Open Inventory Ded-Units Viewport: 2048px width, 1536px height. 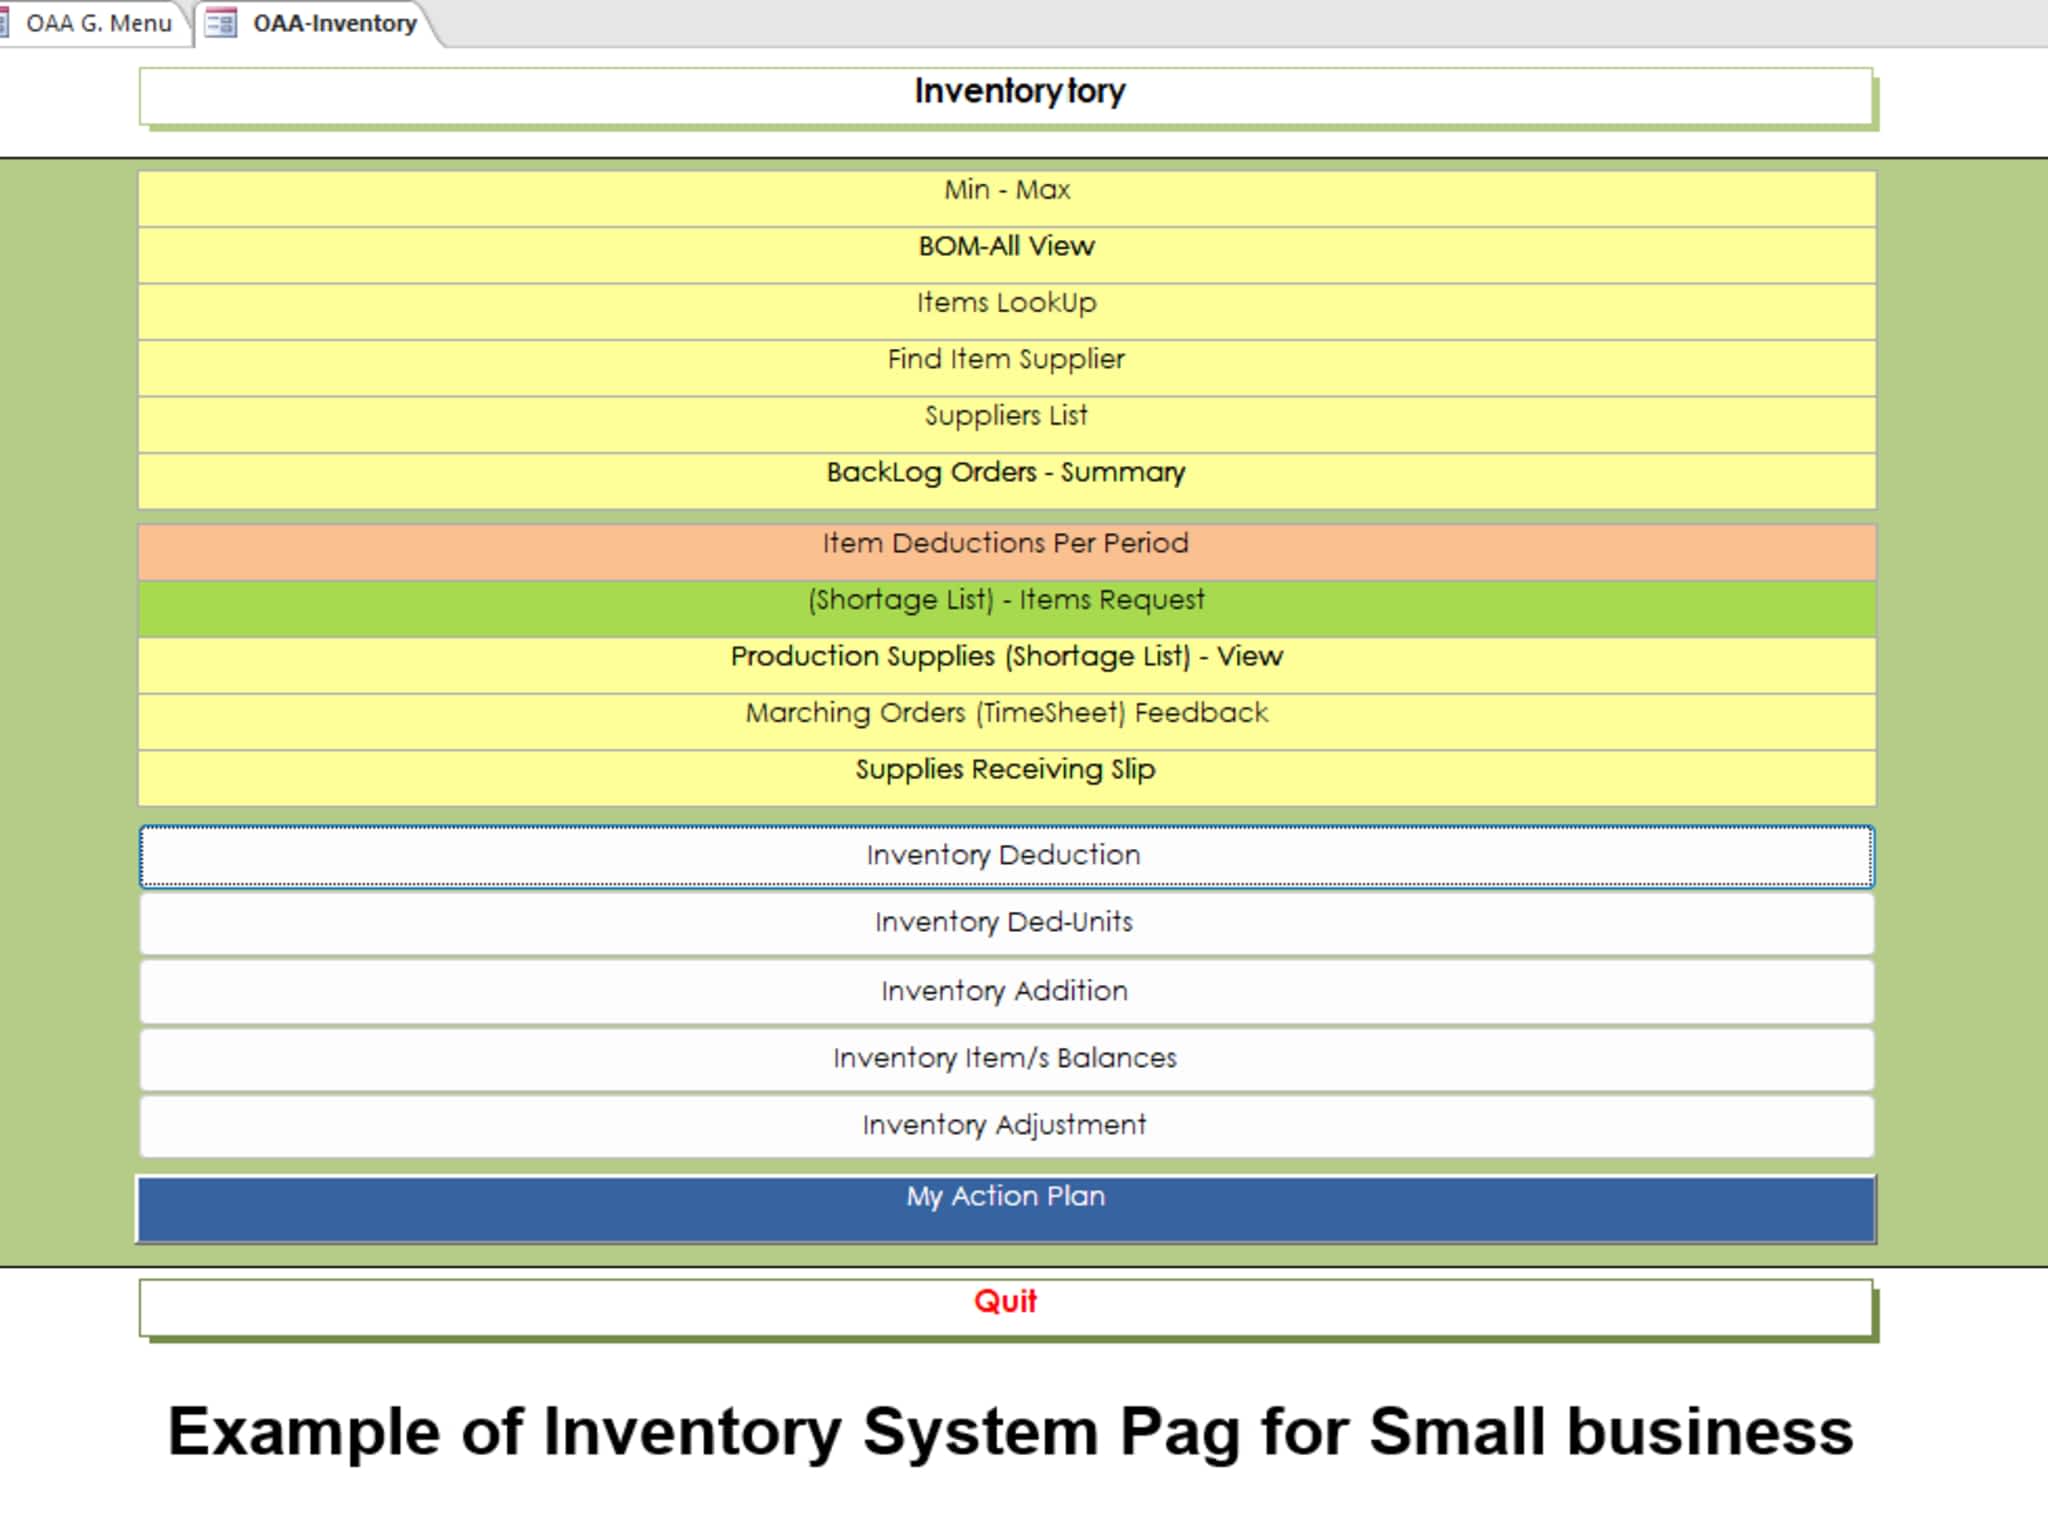point(1006,922)
